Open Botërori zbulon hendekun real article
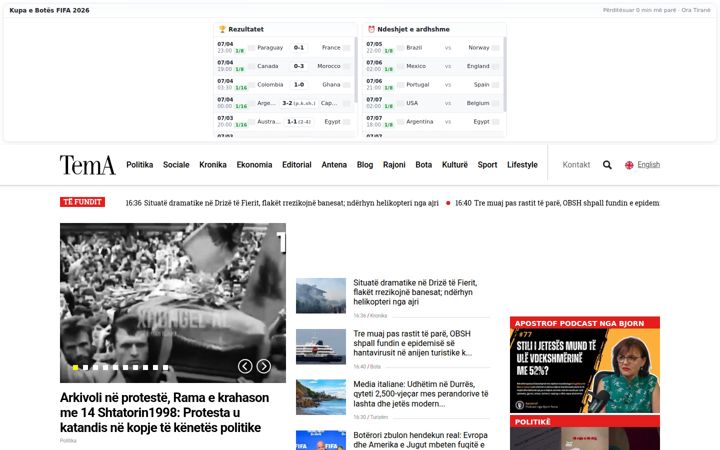This screenshot has width=720, height=450. click(x=420, y=440)
